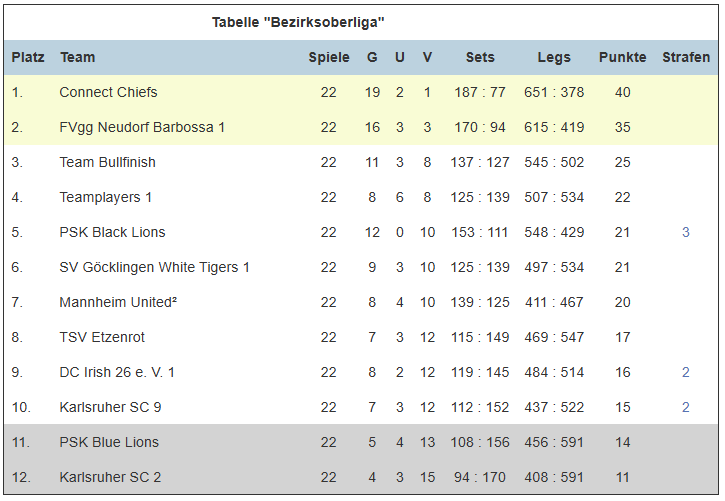725x501 pixels.
Task: Click the Strafen column header
Action: point(686,57)
